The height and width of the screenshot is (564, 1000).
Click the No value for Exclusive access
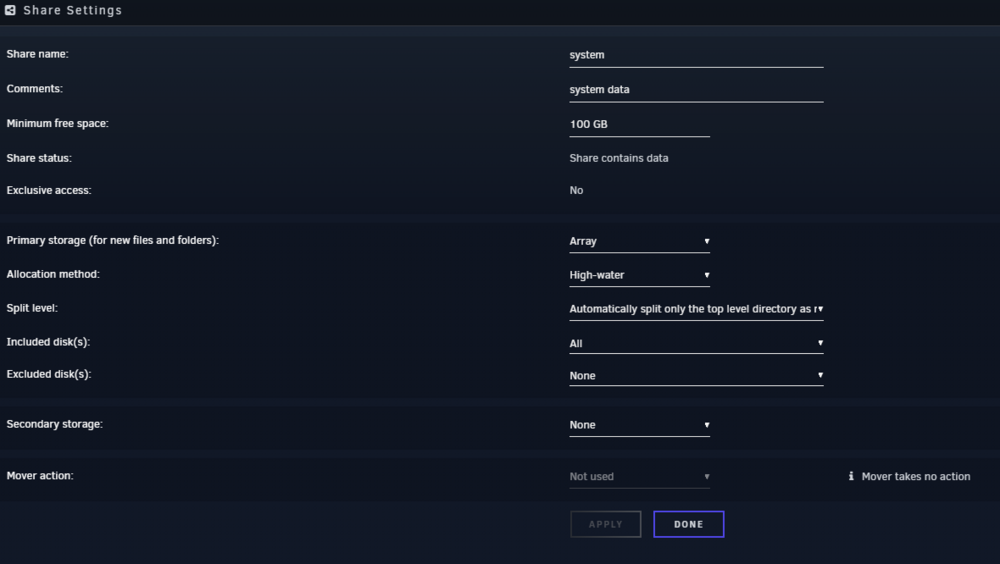coord(576,190)
